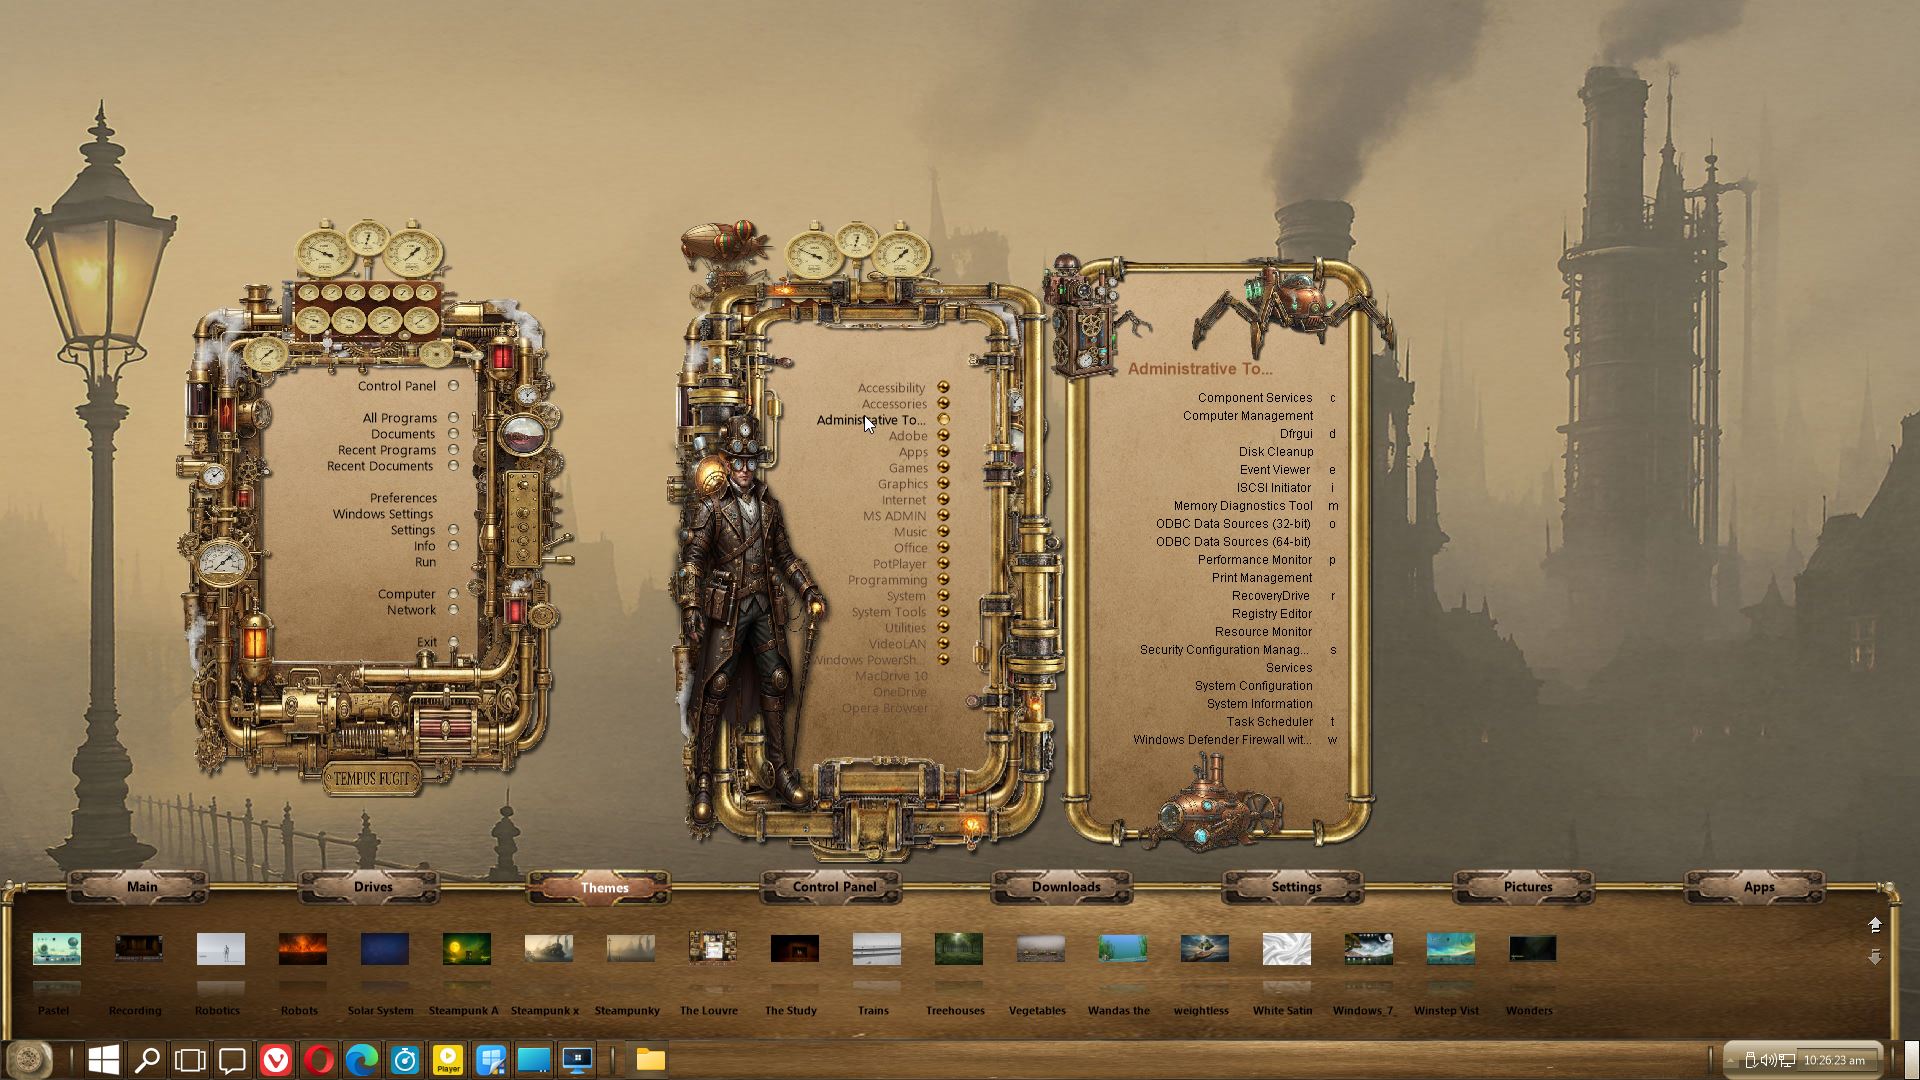Launch Opera browser from taskbar
The image size is (1920, 1080).
point(319,1060)
